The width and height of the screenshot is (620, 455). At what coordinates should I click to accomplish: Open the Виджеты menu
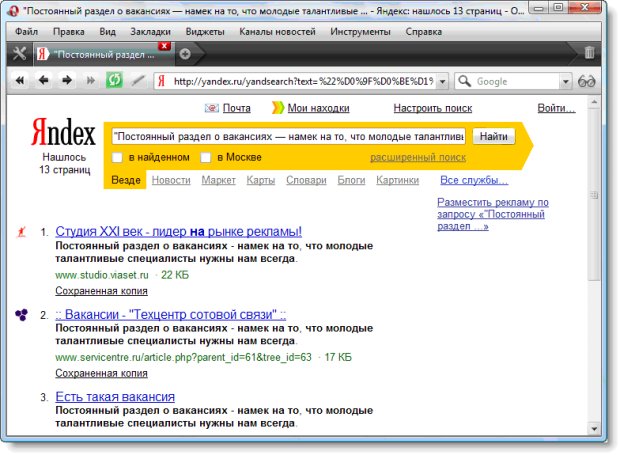[x=205, y=32]
